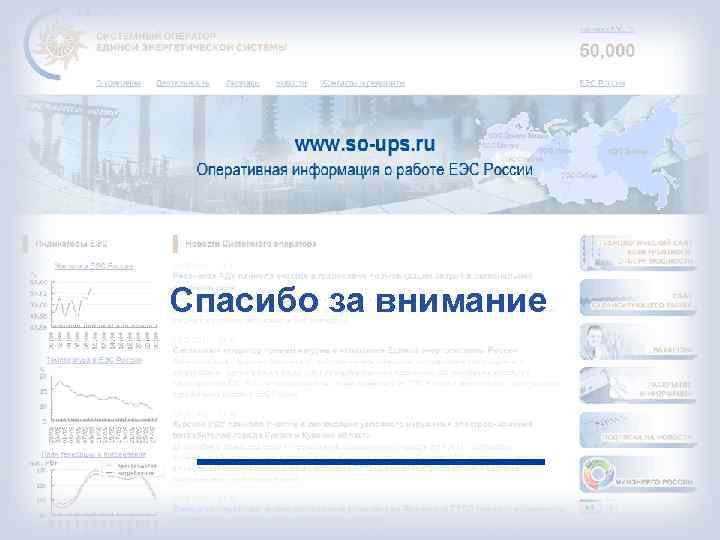Viewport: 720px width, 540px height.
Task: Click the colorful Minenergo circular emblem
Action: [598, 474]
